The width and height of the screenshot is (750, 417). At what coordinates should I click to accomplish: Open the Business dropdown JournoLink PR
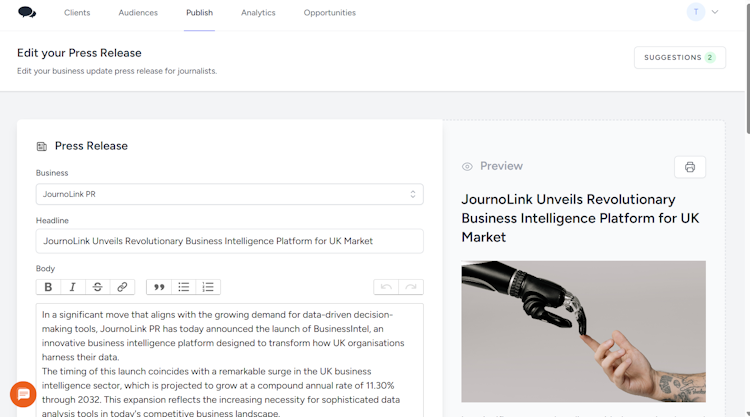point(230,194)
